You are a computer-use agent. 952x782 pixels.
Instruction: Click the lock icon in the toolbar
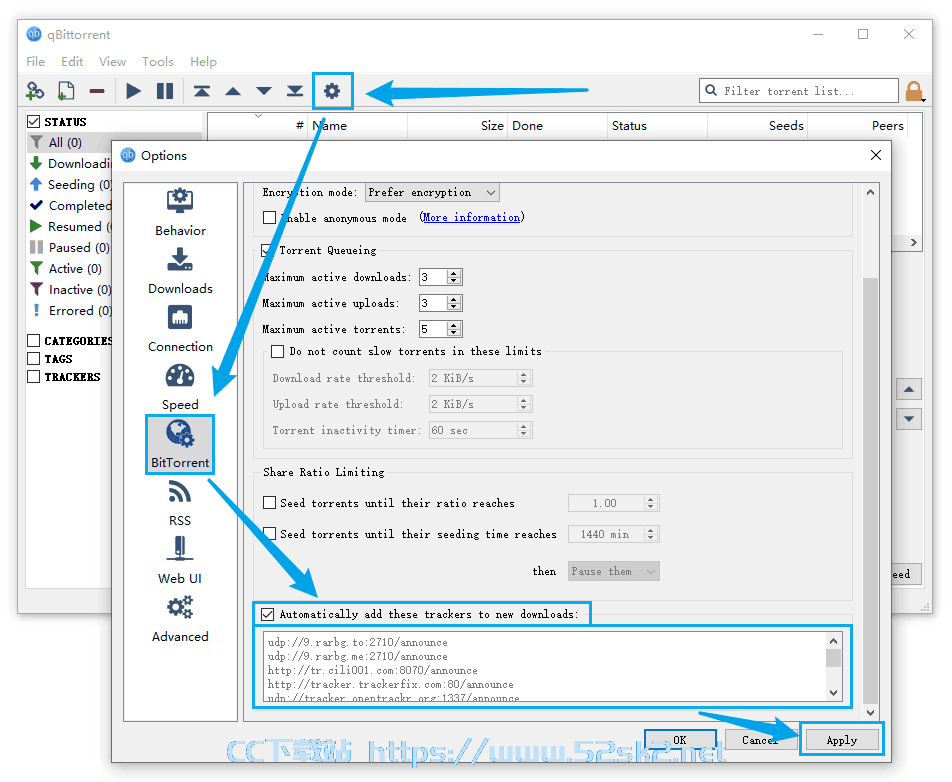click(914, 92)
